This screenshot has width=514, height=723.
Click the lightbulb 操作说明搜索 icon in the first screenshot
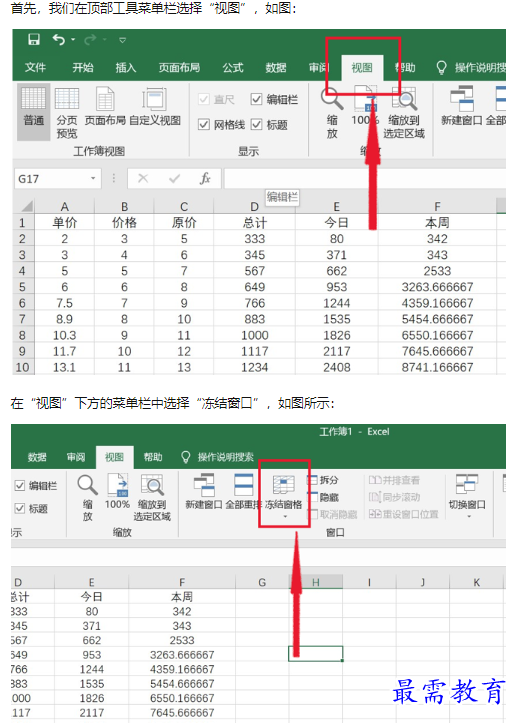(x=441, y=68)
